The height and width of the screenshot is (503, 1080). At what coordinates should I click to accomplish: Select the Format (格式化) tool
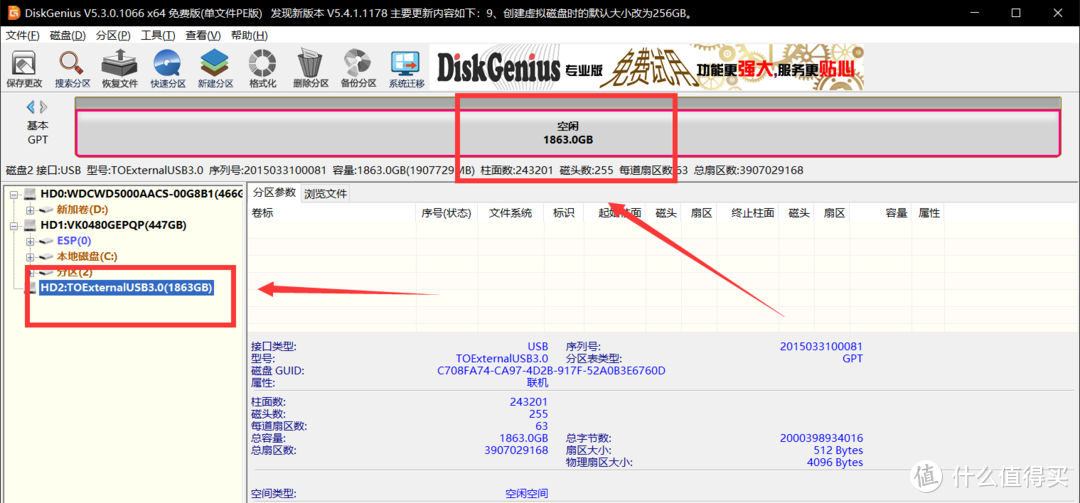(x=262, y=69)
